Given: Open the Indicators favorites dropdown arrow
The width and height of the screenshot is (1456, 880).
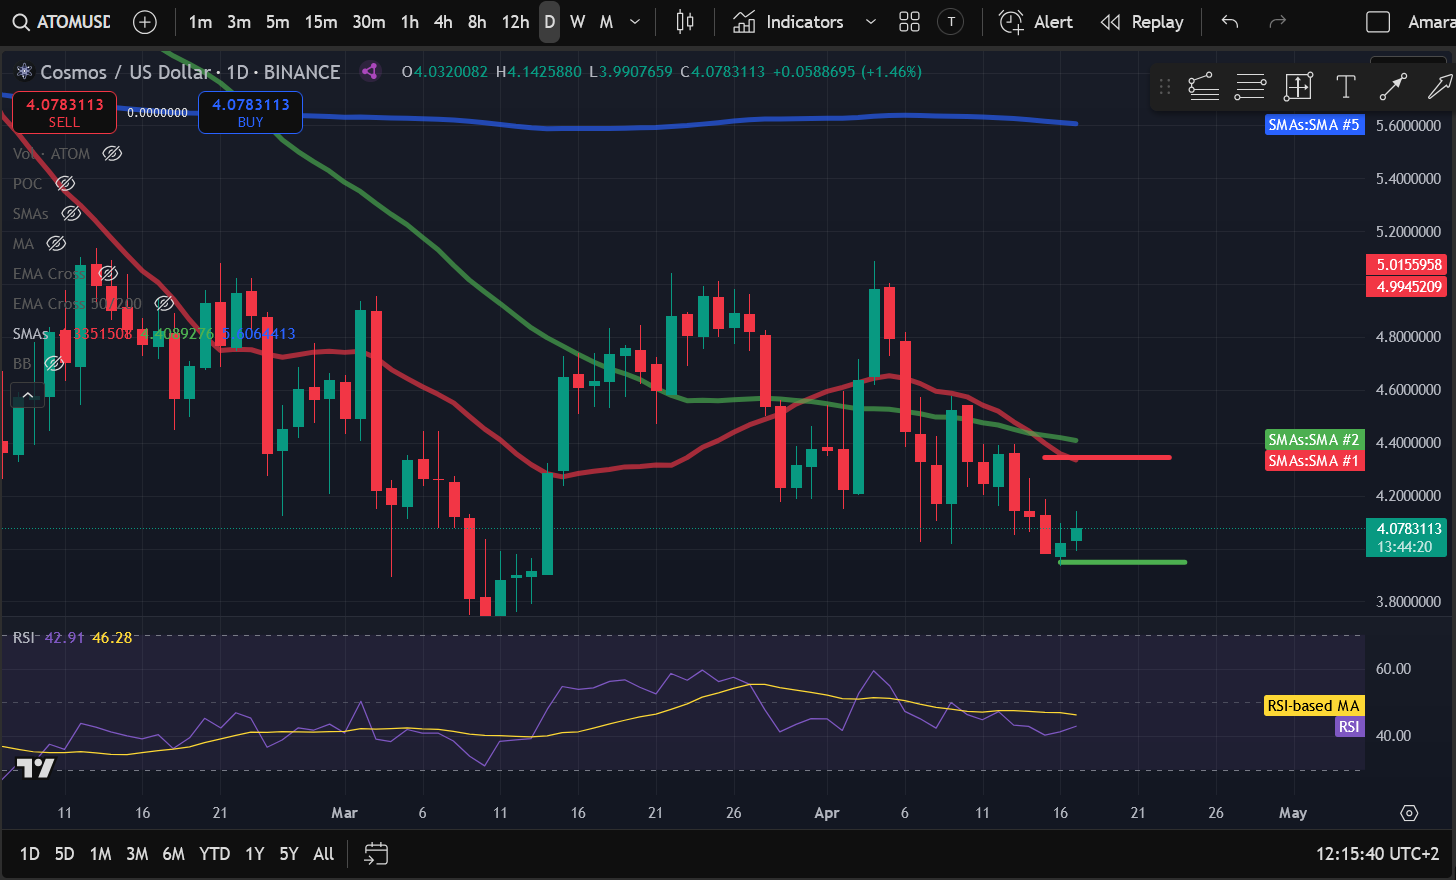Looking at the screenshot, I should [870, 22].
